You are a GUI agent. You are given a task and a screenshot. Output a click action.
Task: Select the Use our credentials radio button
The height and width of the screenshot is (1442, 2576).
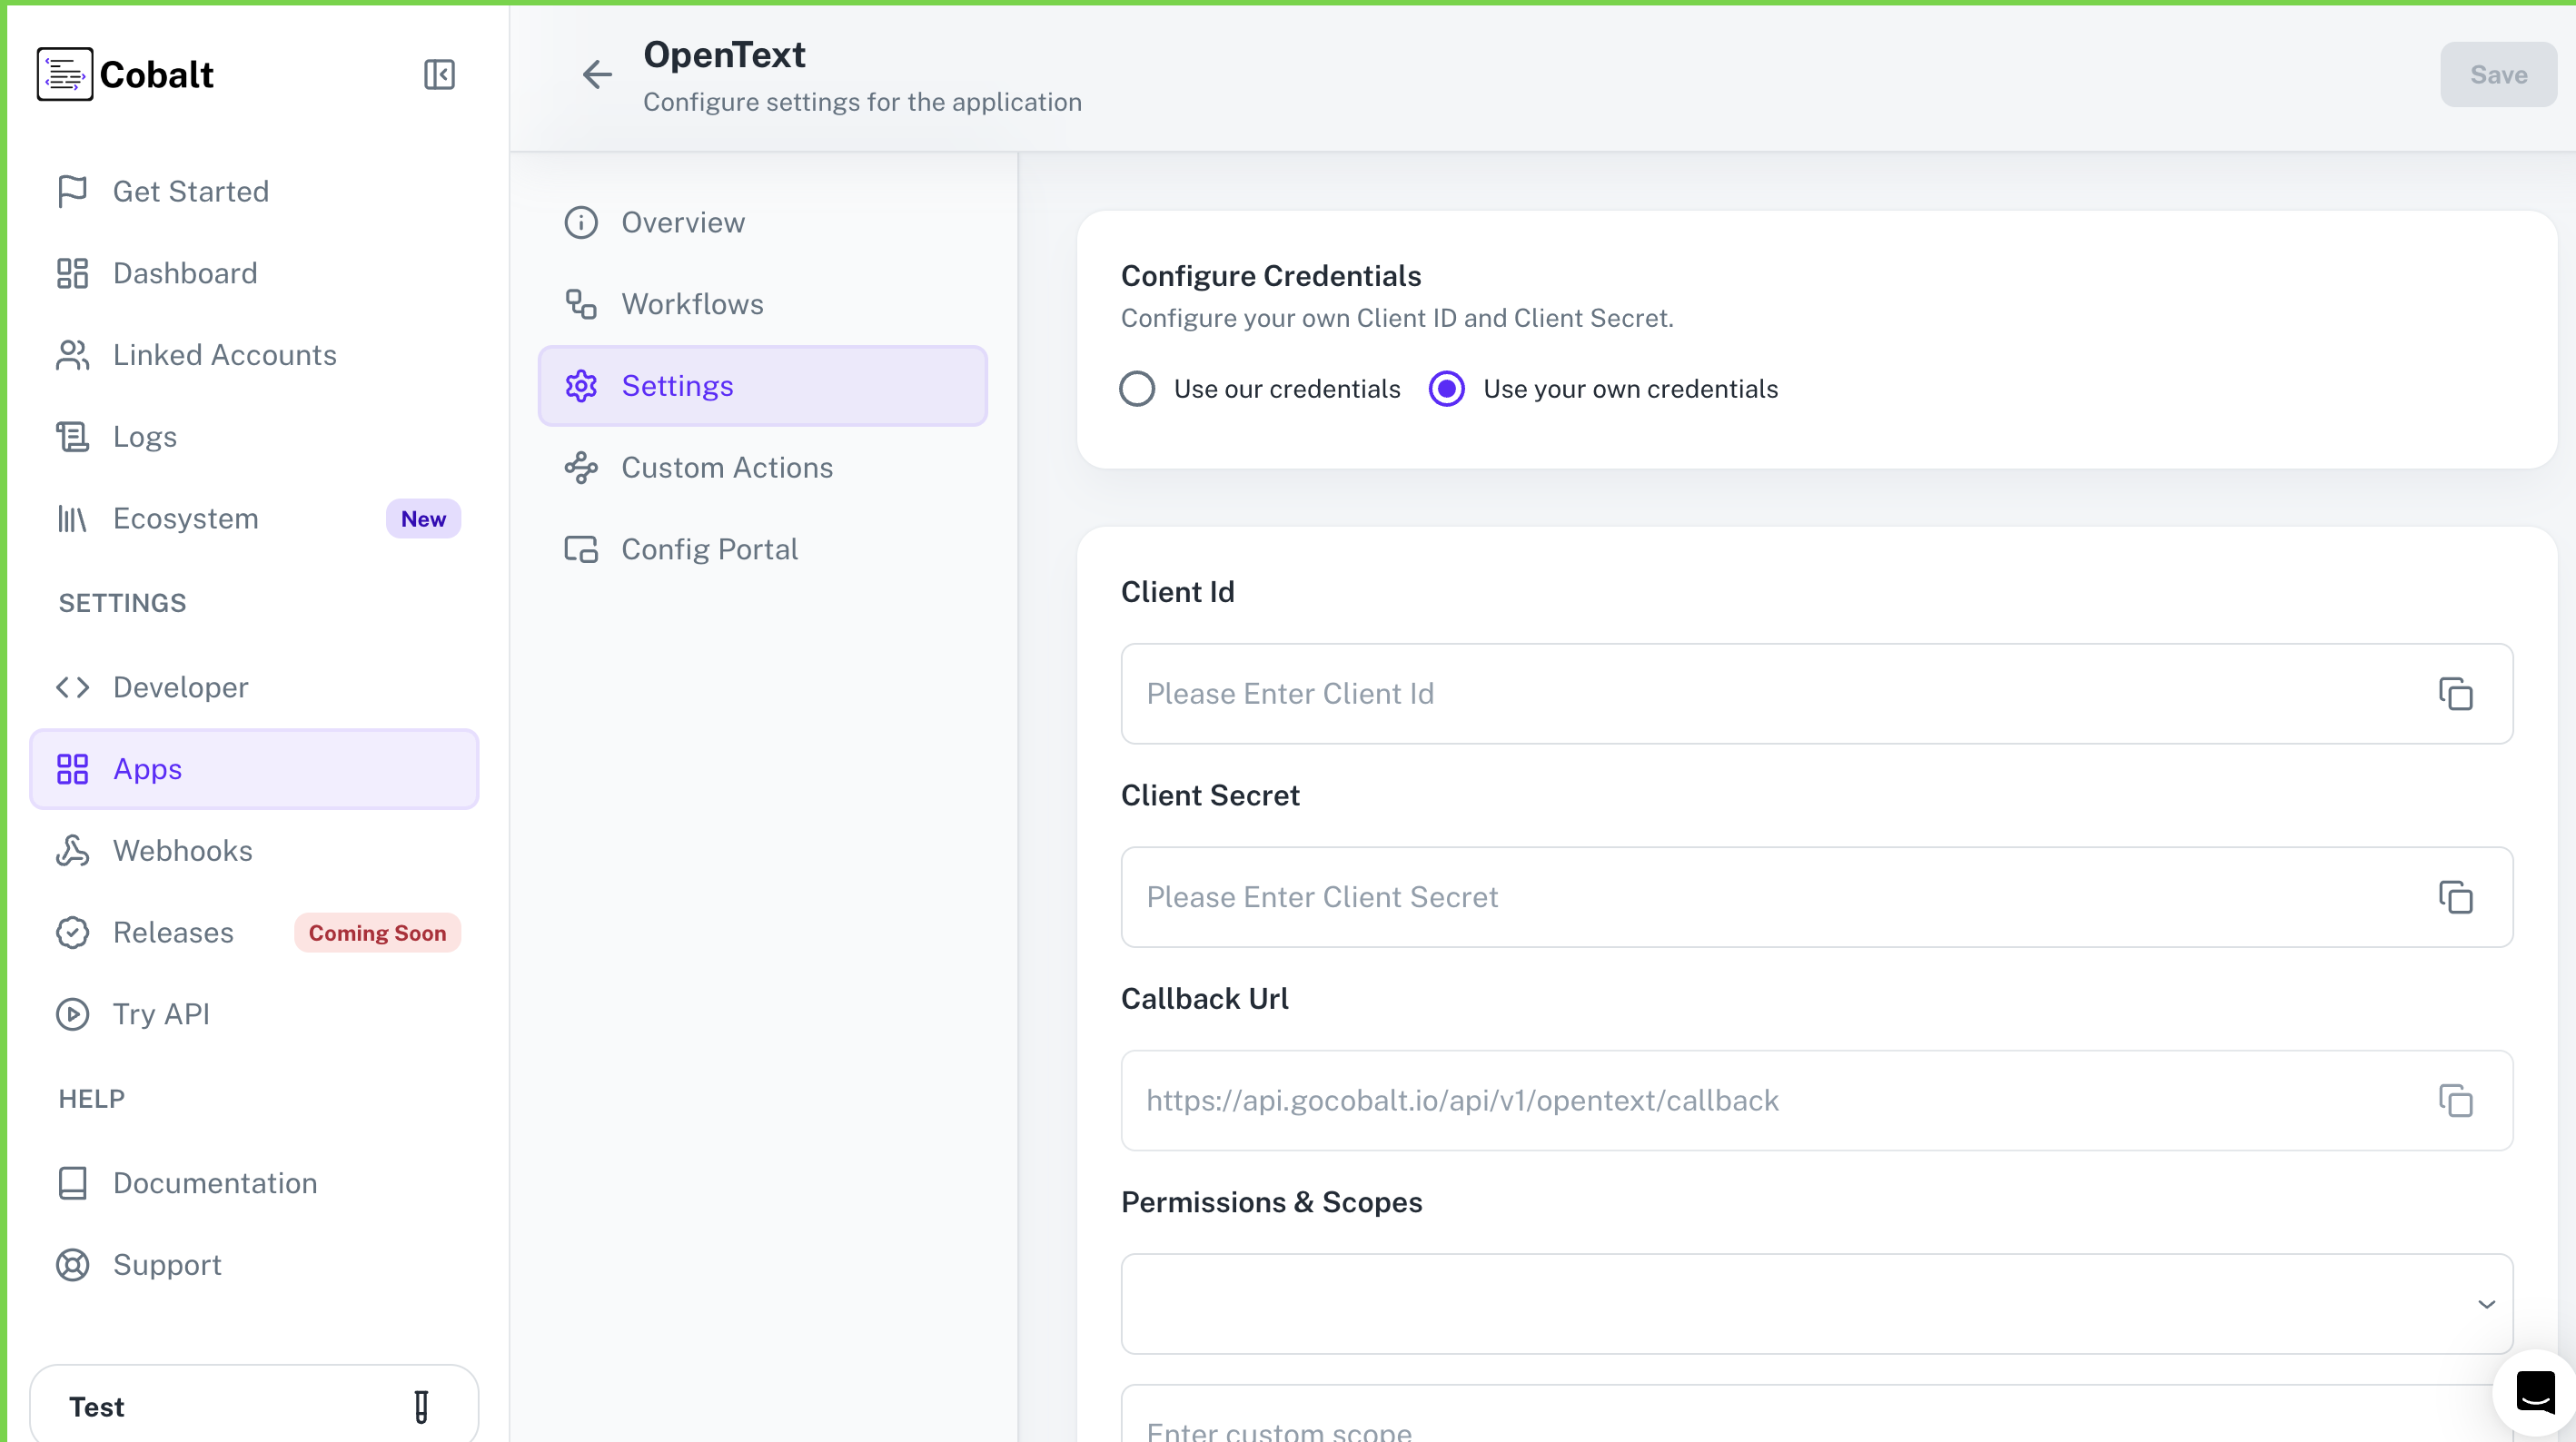pos(1136,388)
